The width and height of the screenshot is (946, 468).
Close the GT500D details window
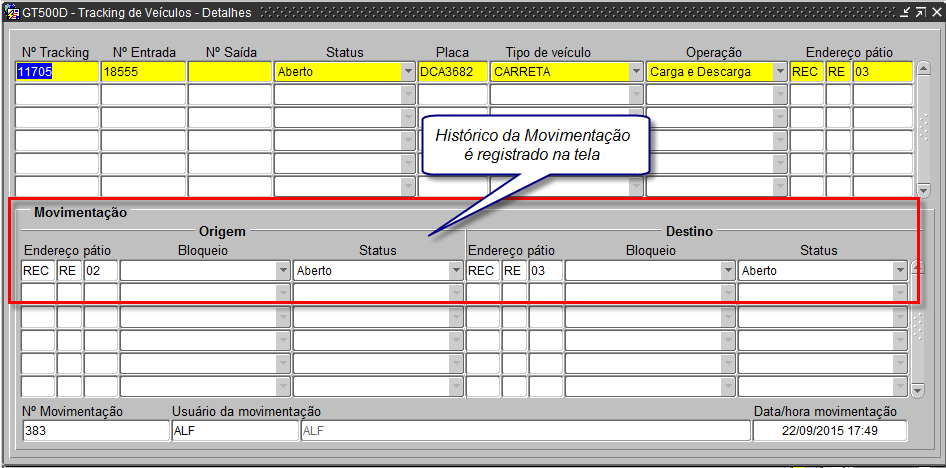coord(935,13)
